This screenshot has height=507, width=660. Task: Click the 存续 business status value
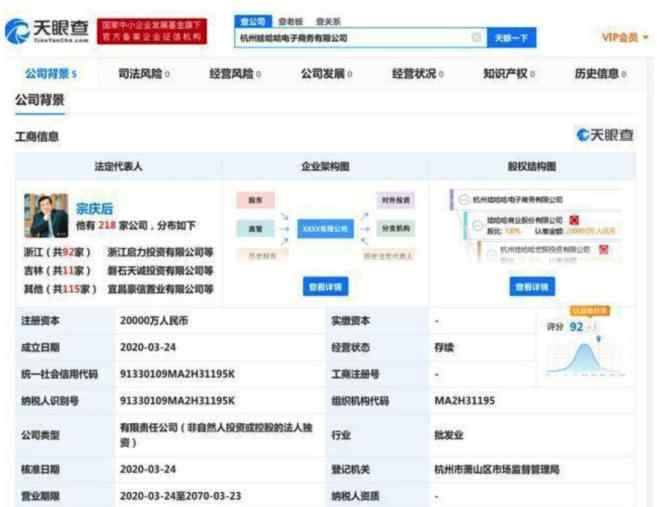coord(444,348)
